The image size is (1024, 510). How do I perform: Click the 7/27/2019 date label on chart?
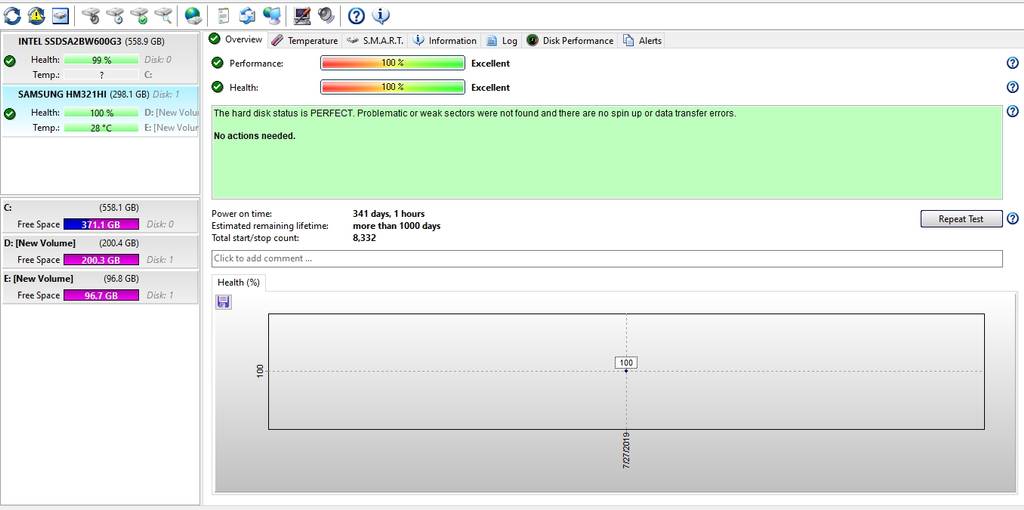pos(626,451)
